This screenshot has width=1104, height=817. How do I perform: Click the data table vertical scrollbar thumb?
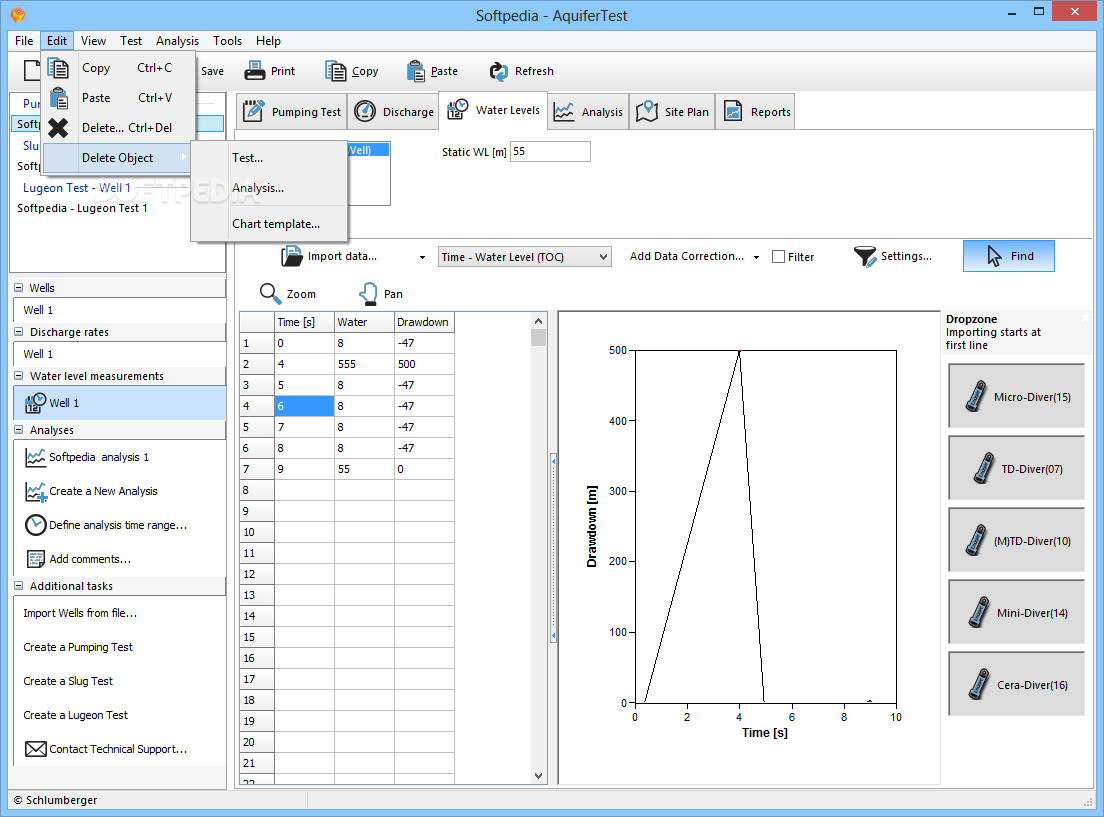click(539, 338)
